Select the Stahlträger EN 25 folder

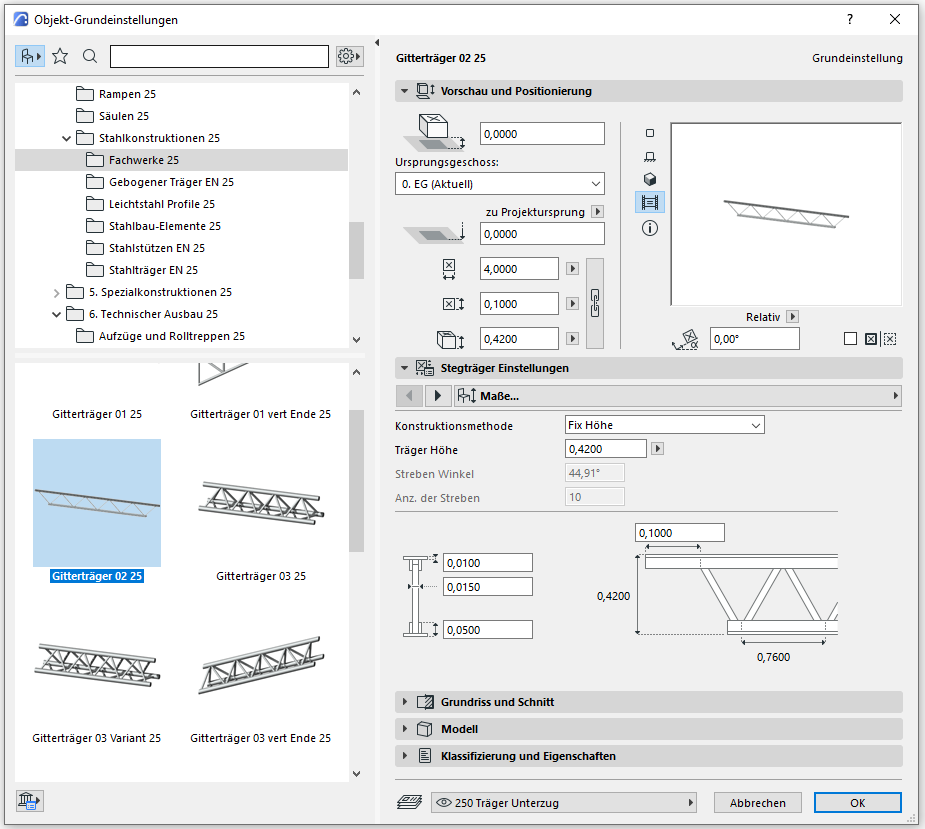click(153, 270)
